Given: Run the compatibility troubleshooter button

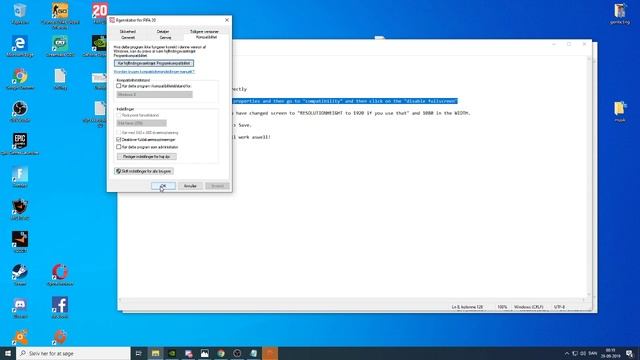Looking at the screenshot, I should coord(154,63).
